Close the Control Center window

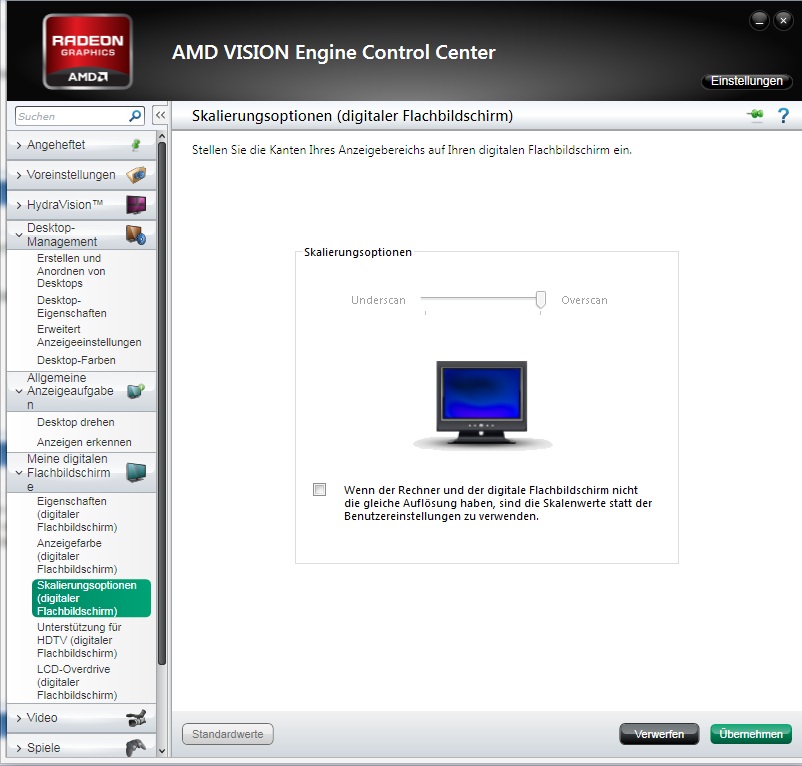point(783,20)
